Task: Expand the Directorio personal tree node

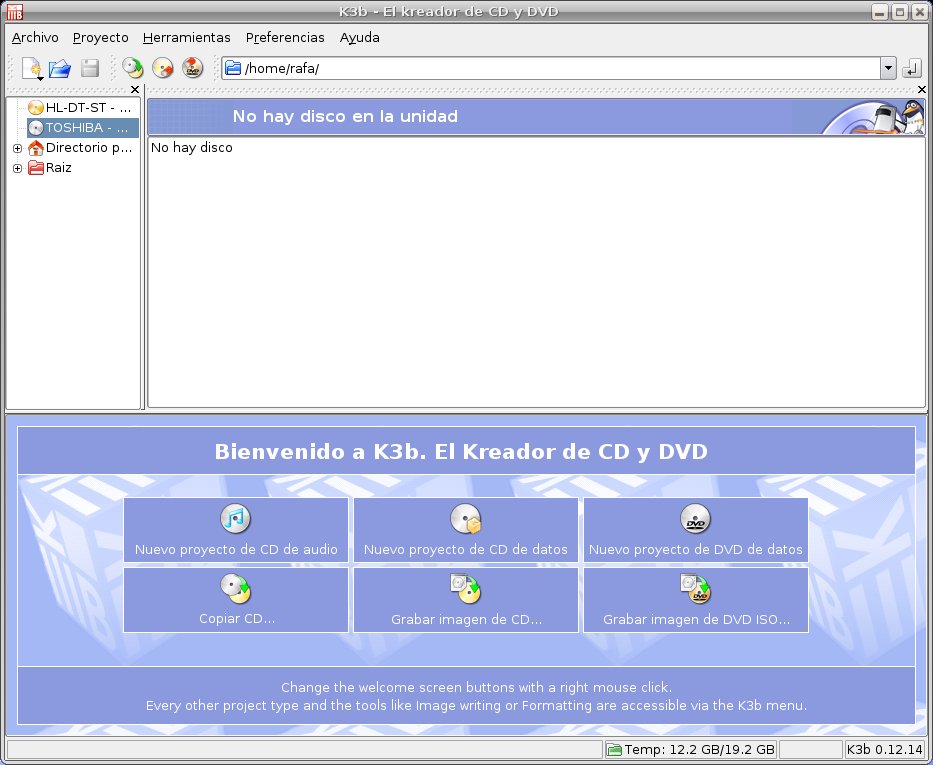Action: tap(17, 148)
